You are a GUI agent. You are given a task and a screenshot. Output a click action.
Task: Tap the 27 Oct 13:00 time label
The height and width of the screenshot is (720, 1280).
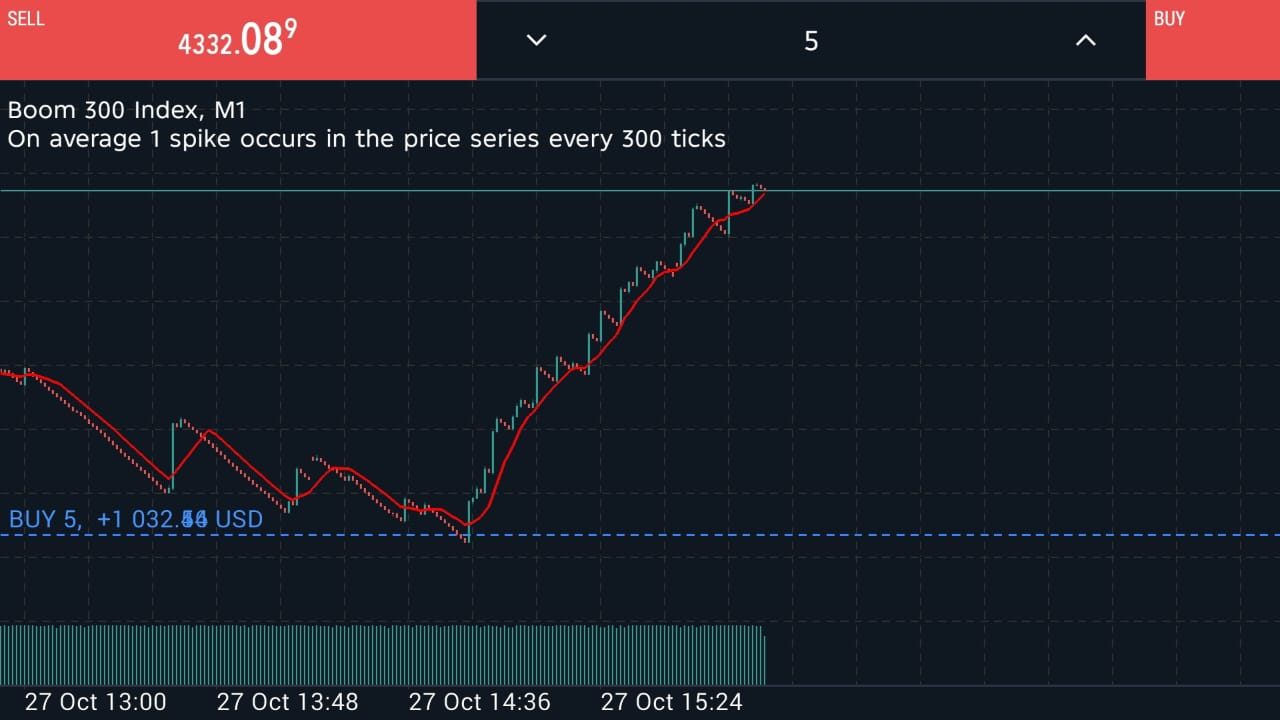(95, 702)
